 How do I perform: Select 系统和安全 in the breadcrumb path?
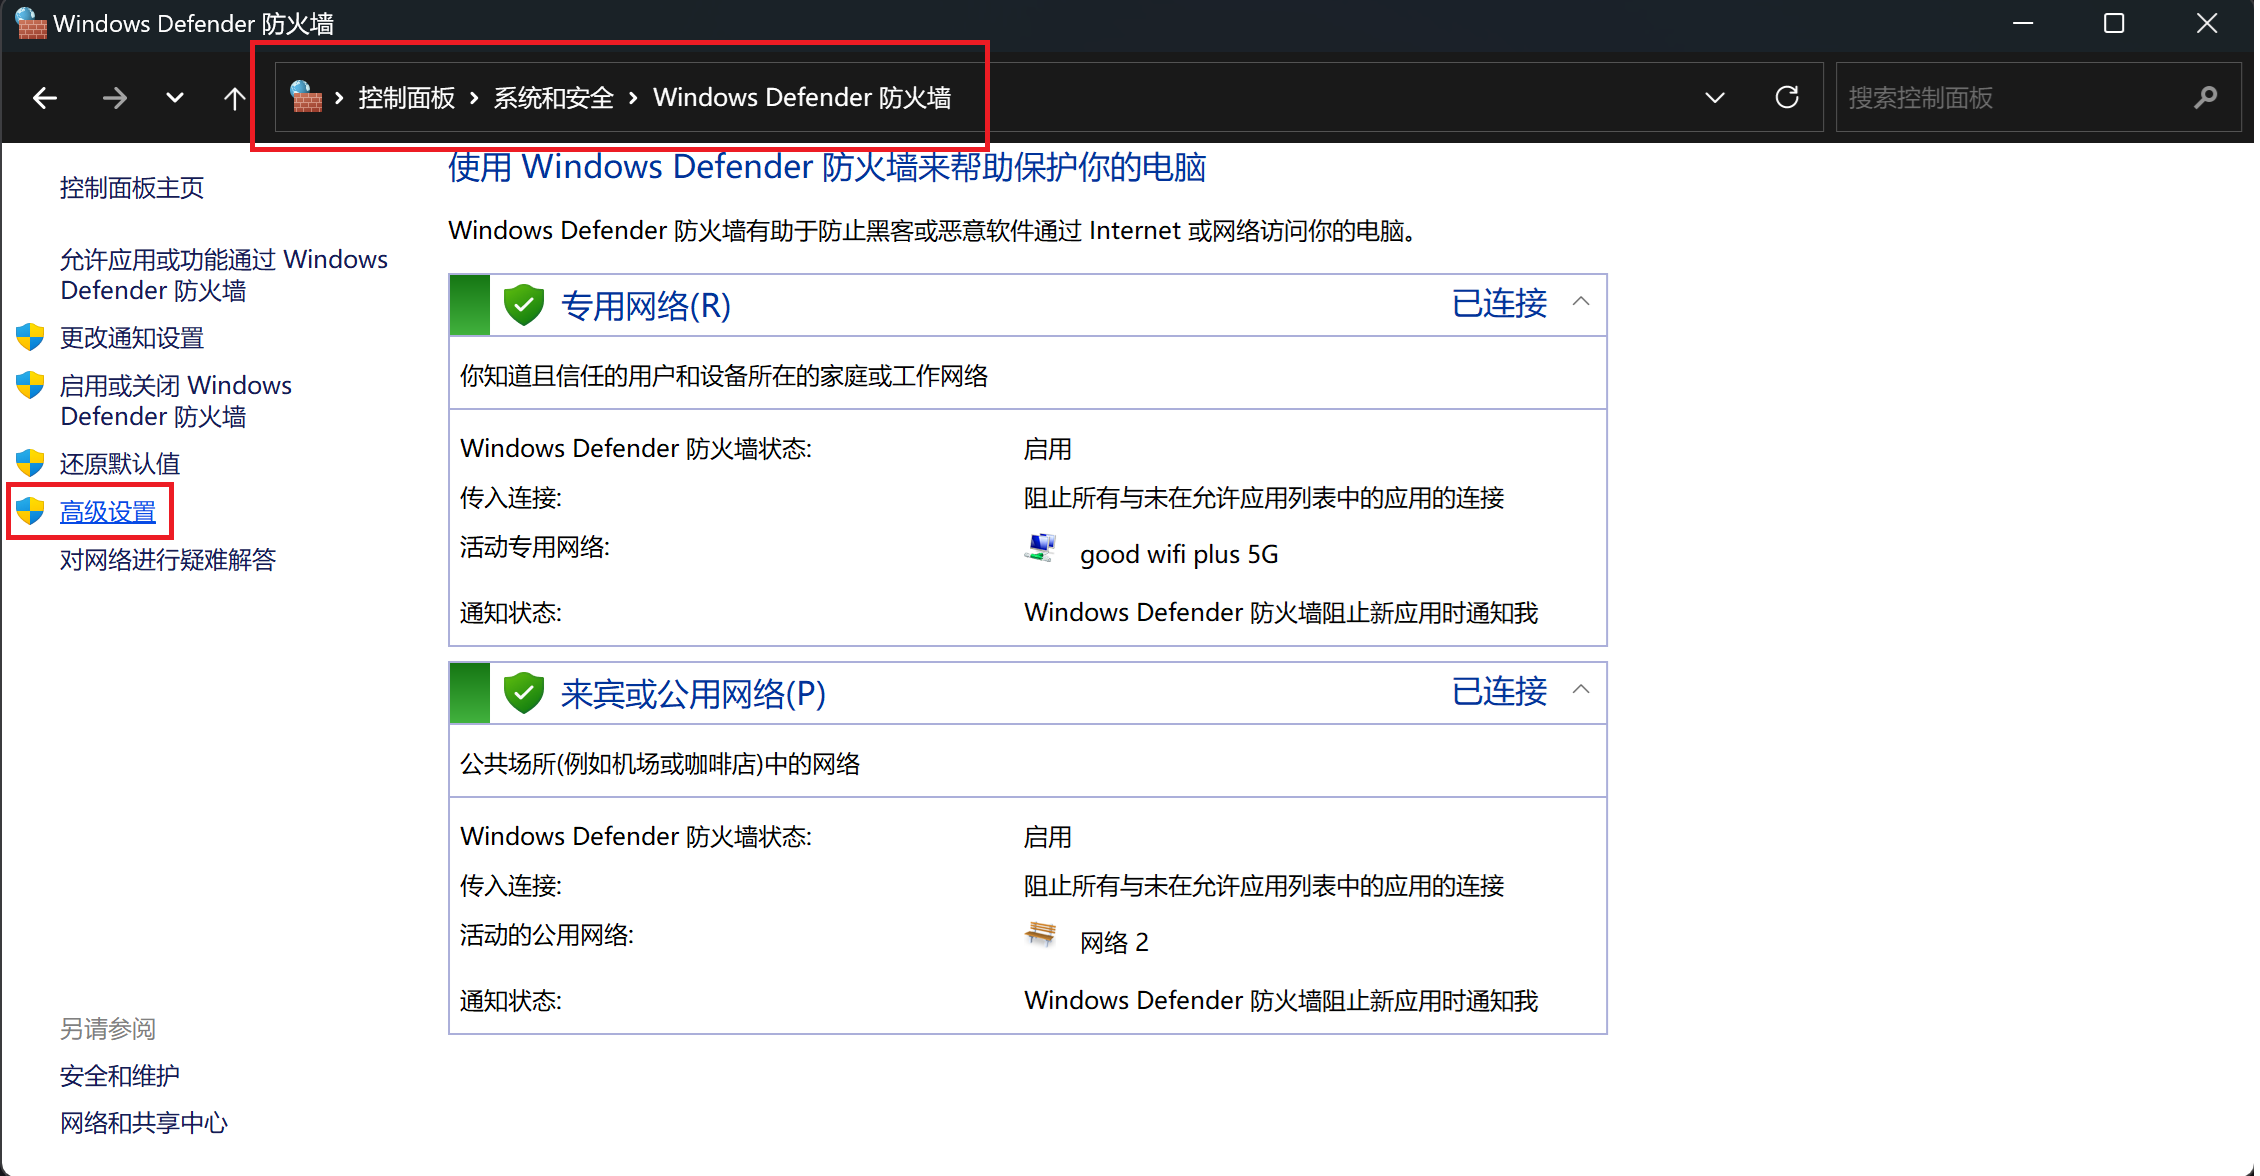pyautogui.click(x=553, y=98)
